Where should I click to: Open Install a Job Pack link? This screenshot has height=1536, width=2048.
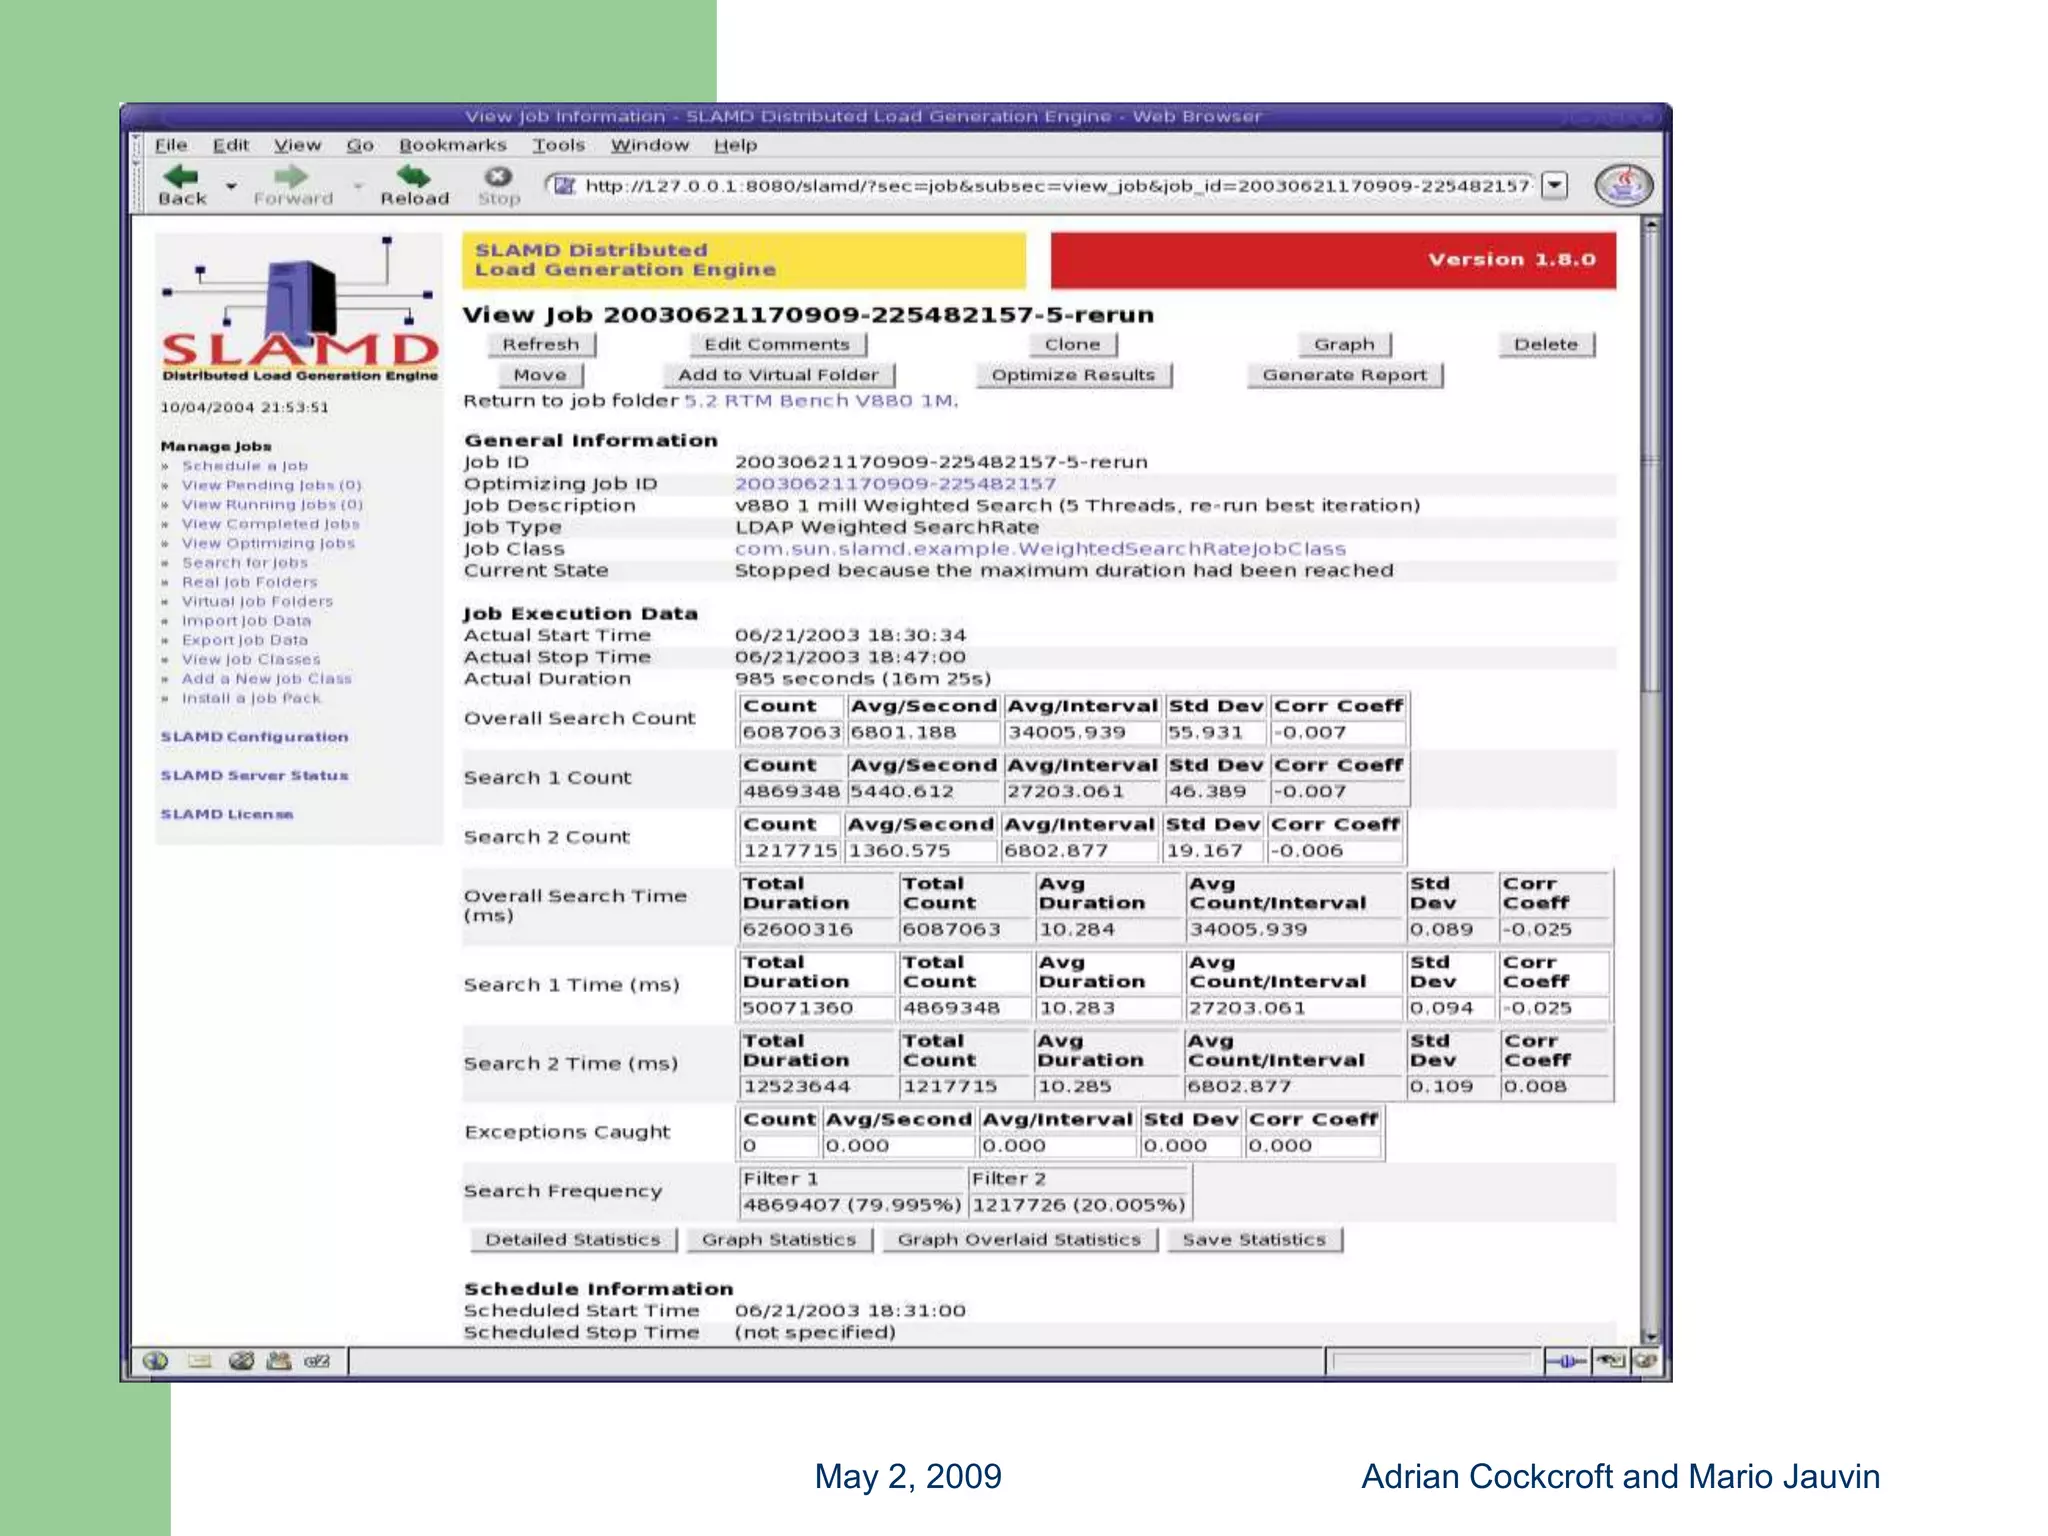click(251, 698)
